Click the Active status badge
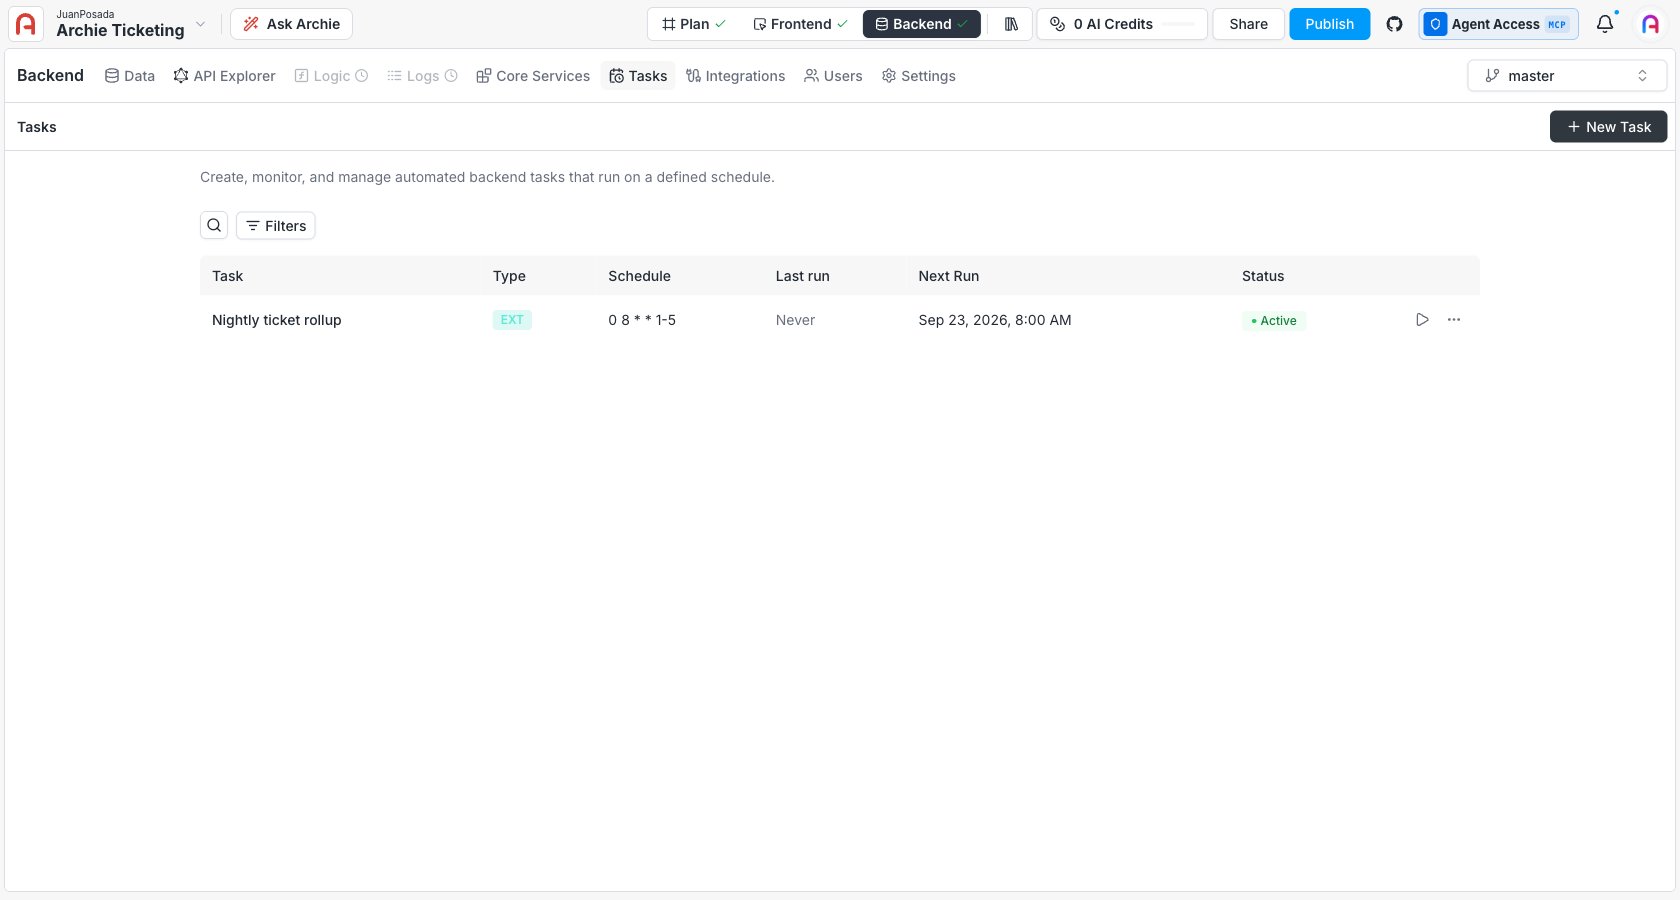The width and height of the screenshot is (1680, 900). [1274, 321]
